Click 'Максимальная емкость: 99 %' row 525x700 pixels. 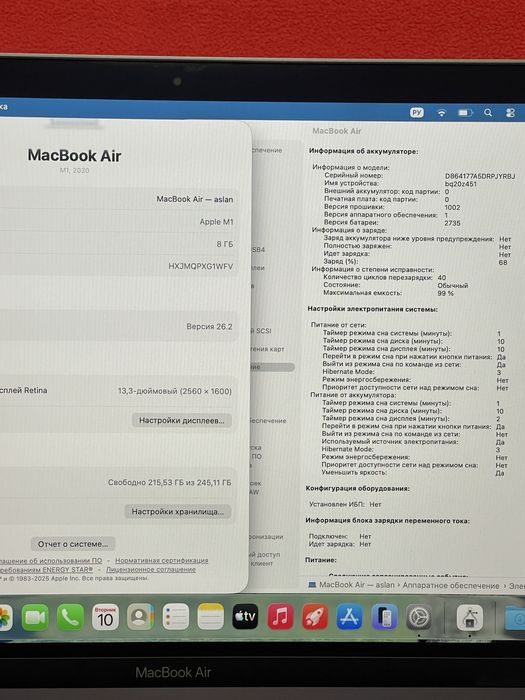coord(388,293)
